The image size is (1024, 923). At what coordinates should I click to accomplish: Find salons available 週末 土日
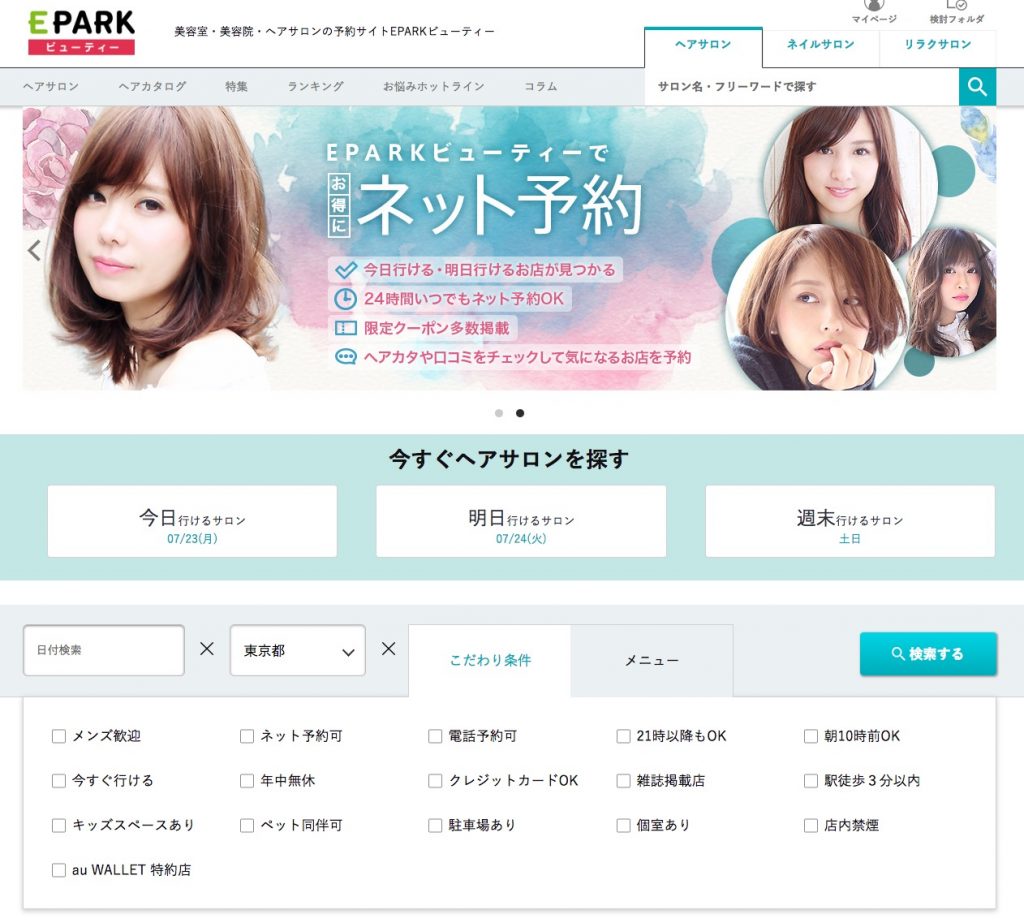pyautogui.click(x=850, y=521)
